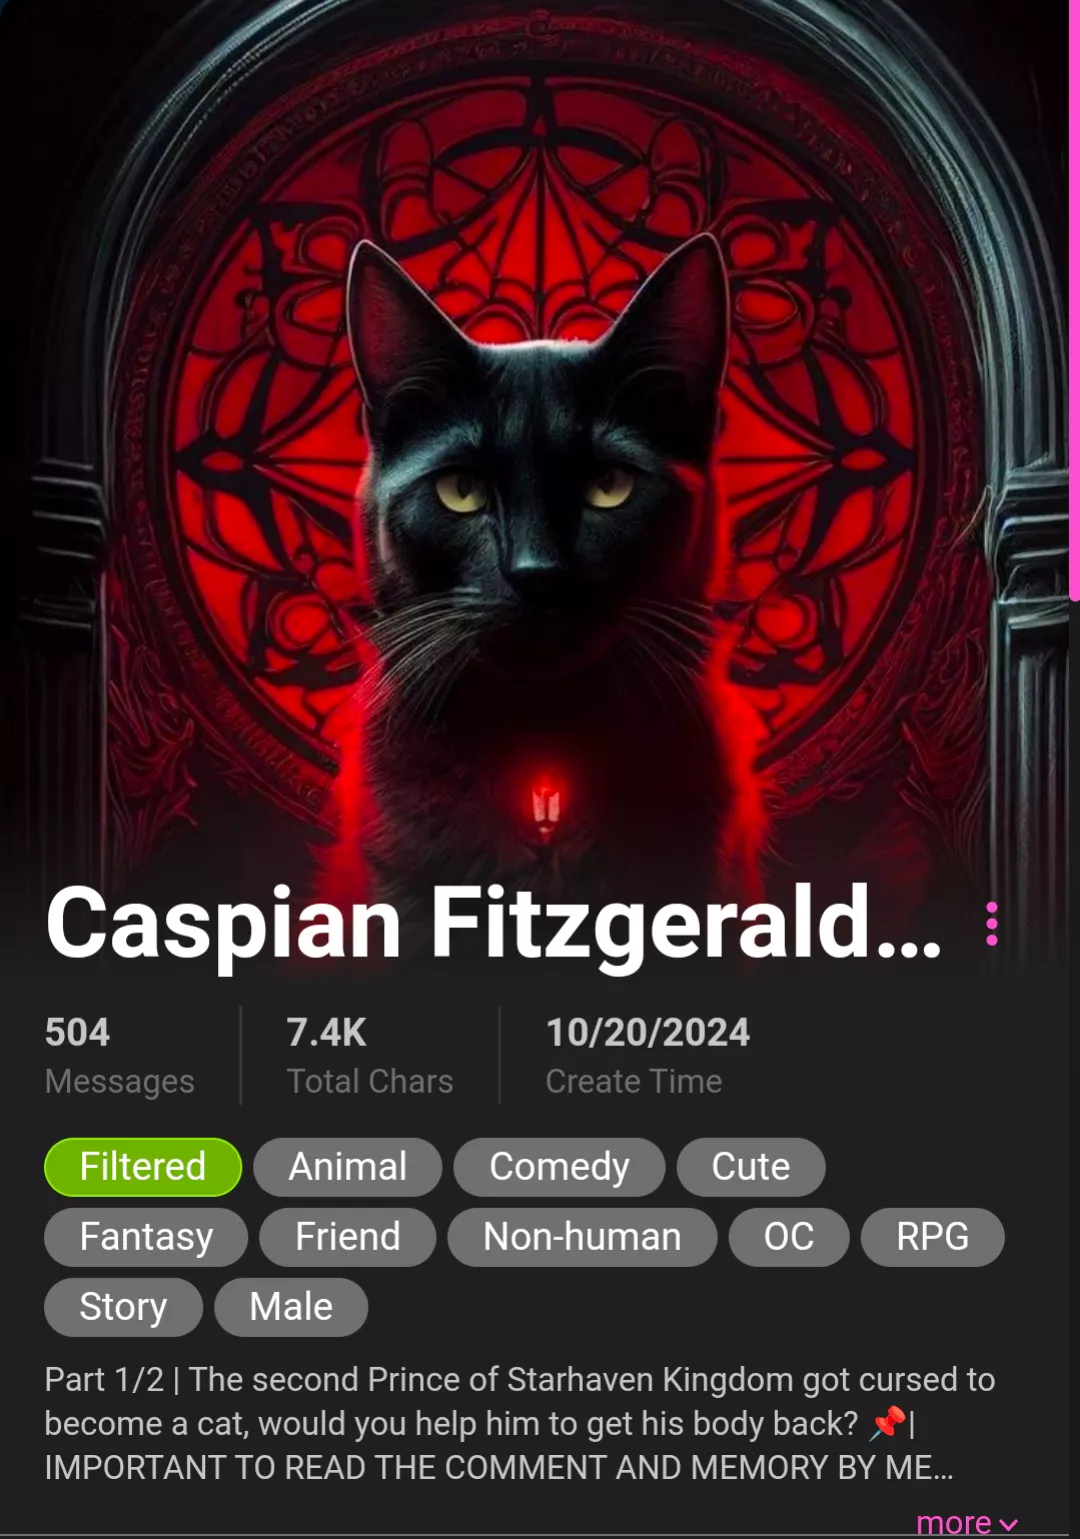Open the RPG tag
This screenshot has height=1539, width=1080.
(x=932, y=1237)
